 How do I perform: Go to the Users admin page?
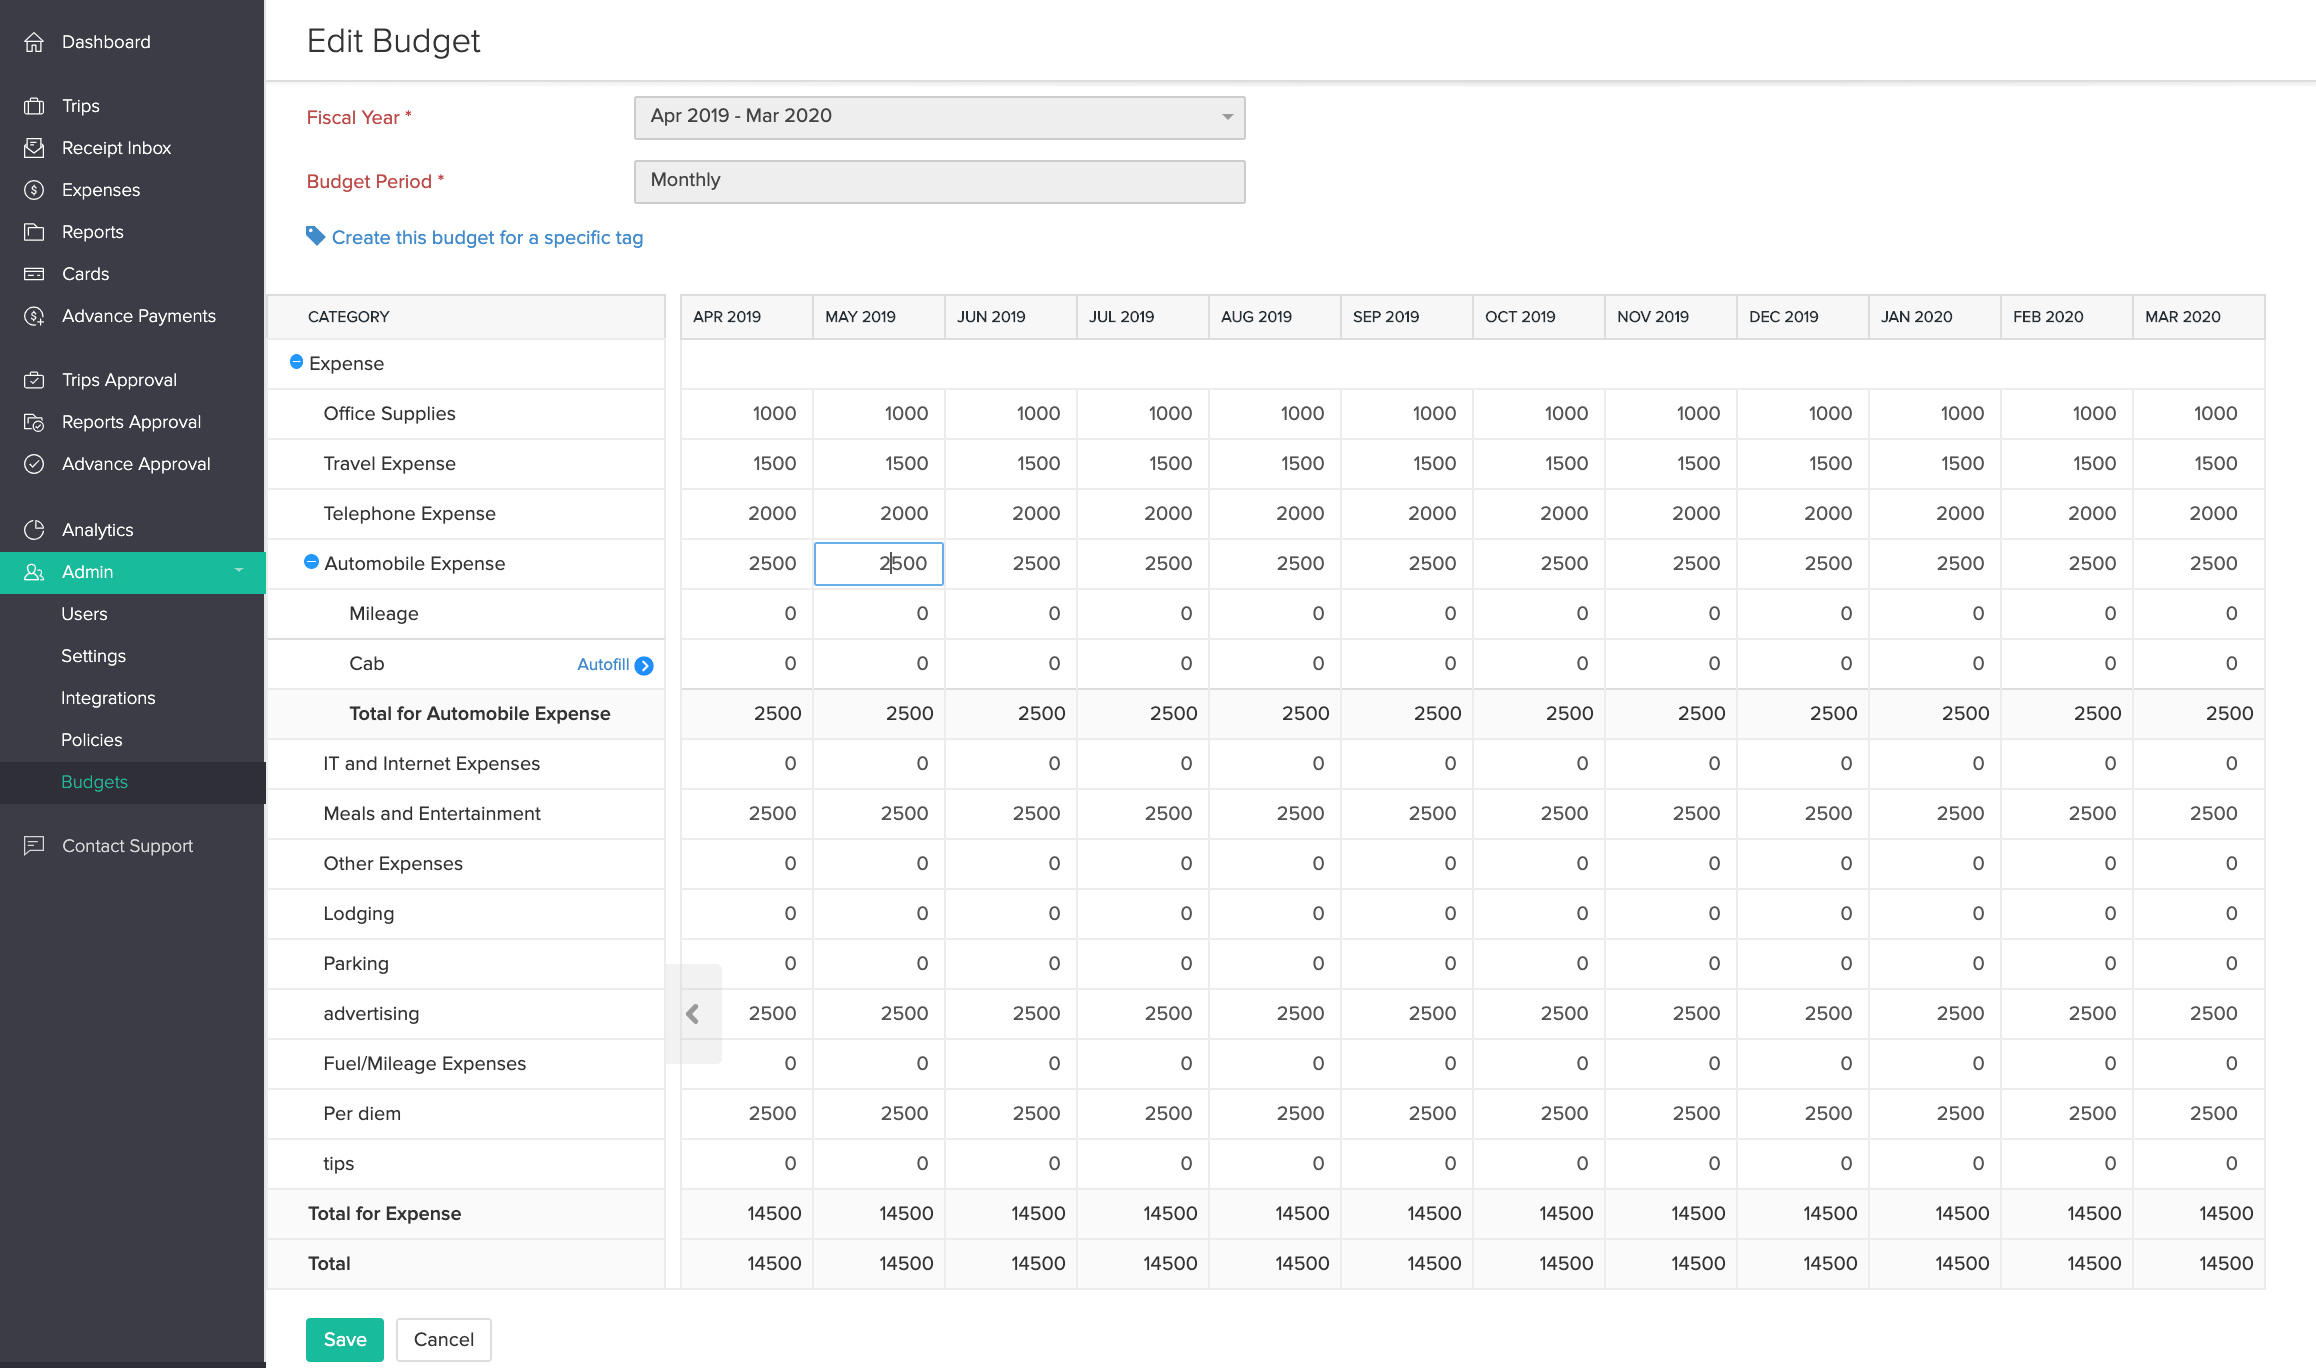(84, 614)
